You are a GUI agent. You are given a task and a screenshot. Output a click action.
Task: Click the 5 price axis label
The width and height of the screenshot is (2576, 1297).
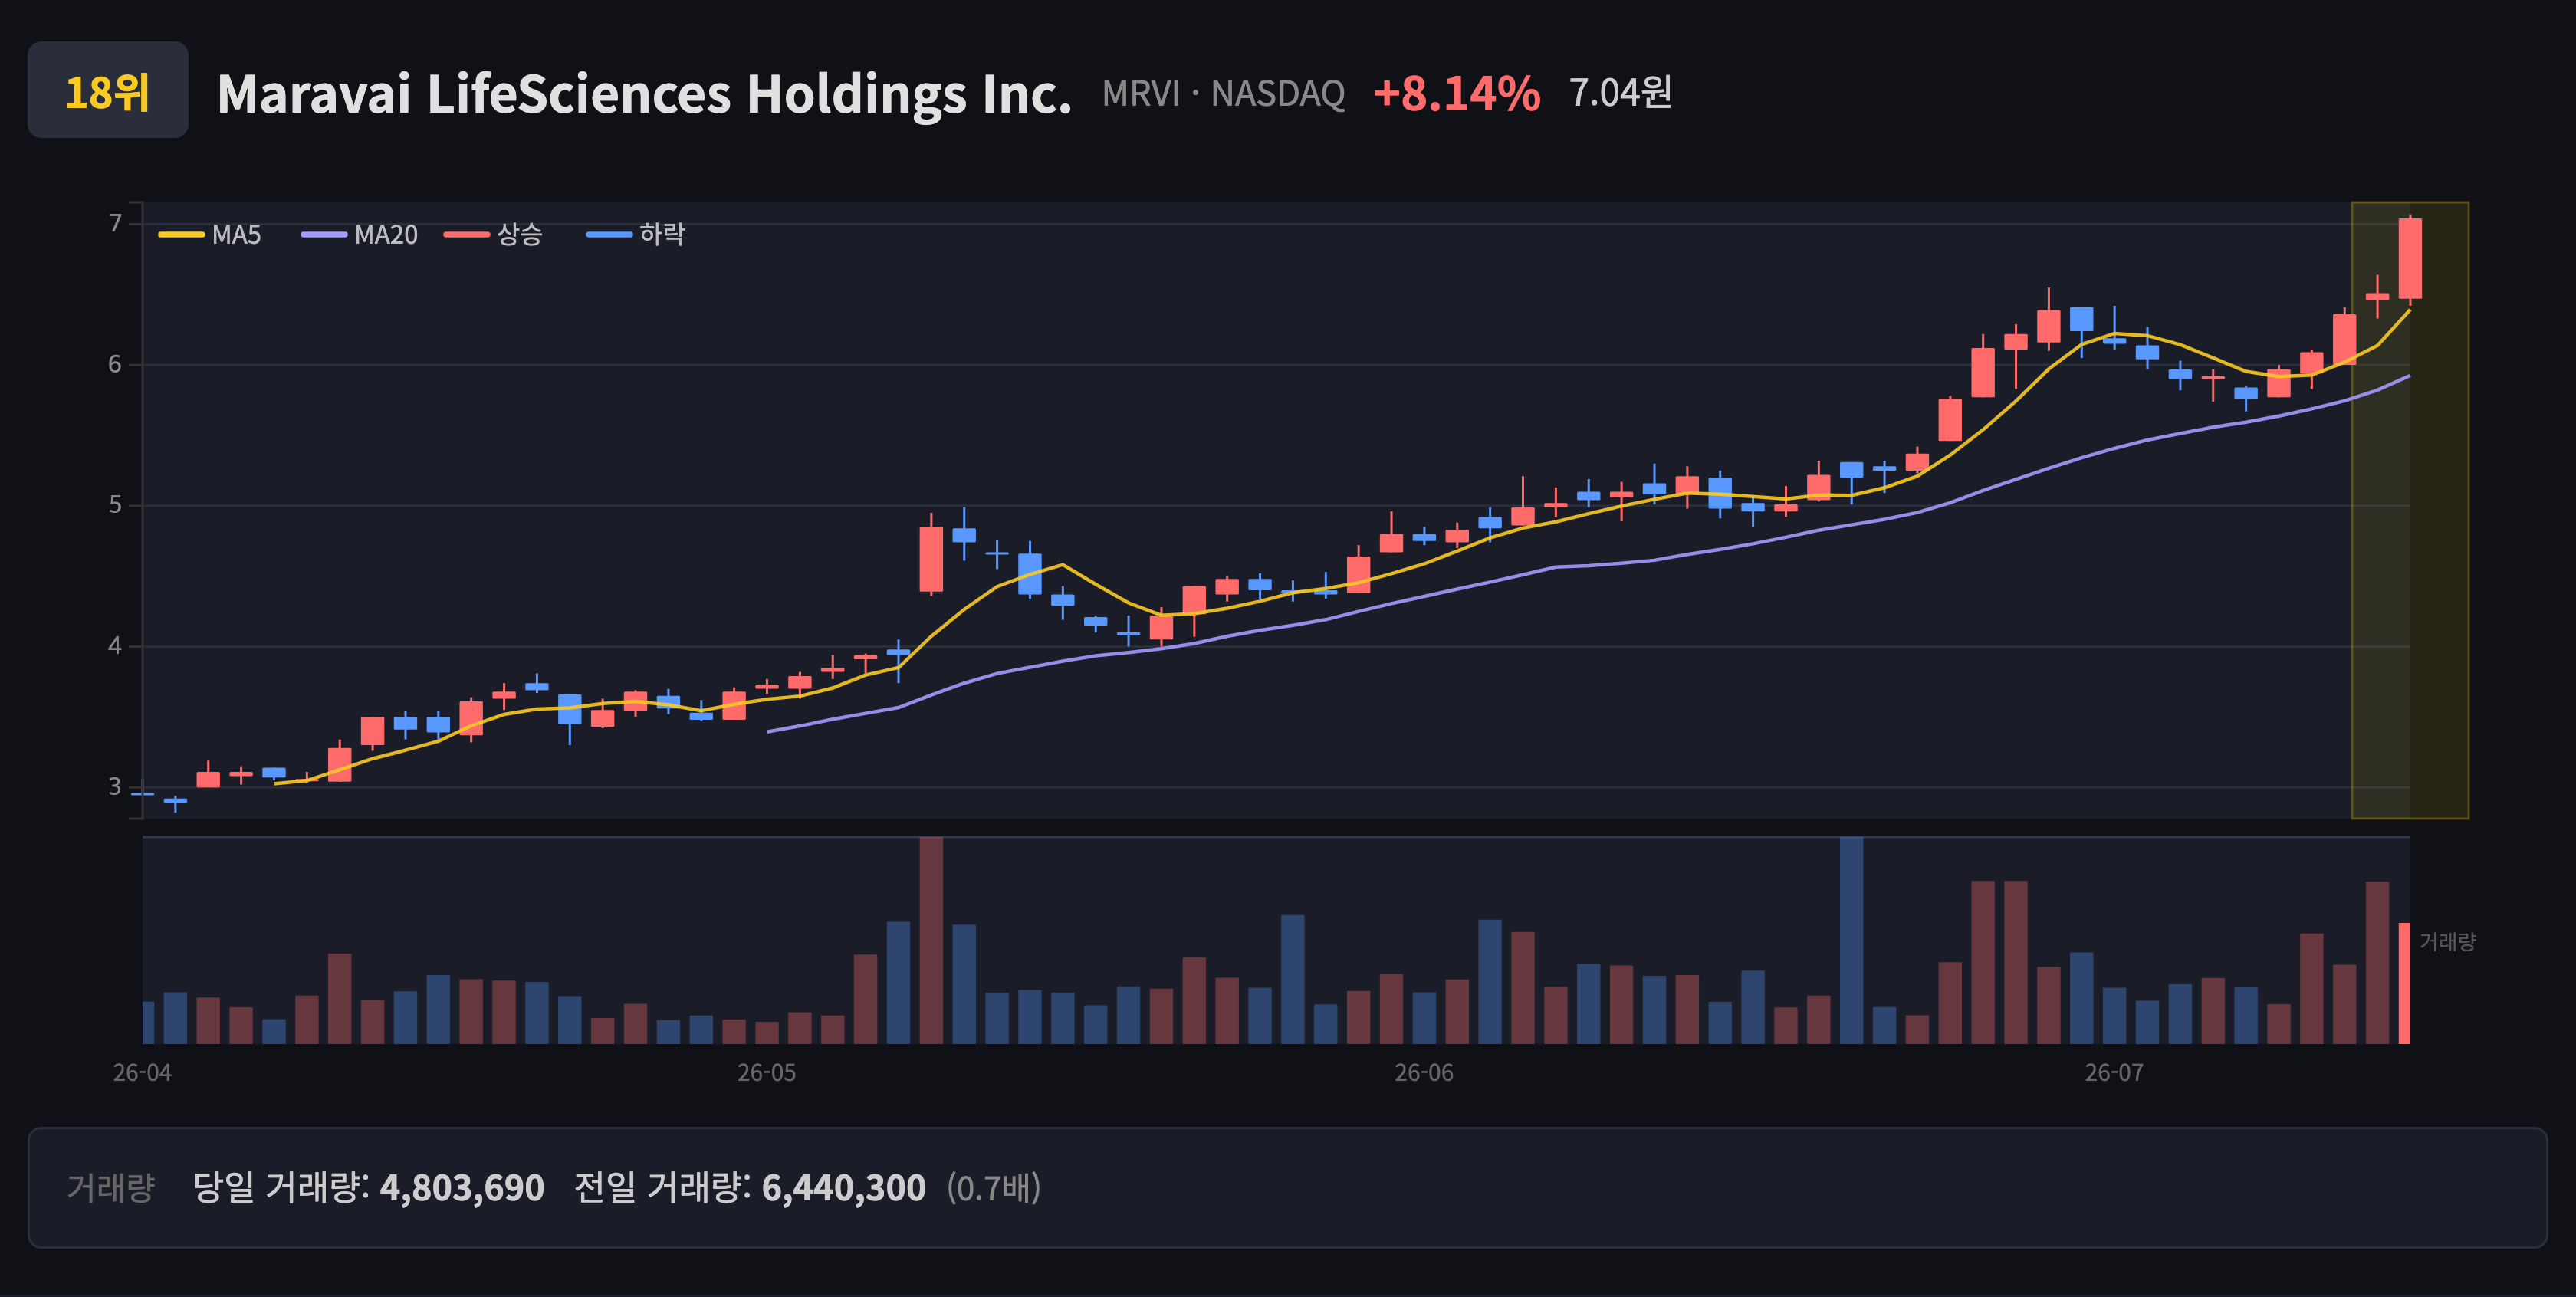(x=115, y=505)
